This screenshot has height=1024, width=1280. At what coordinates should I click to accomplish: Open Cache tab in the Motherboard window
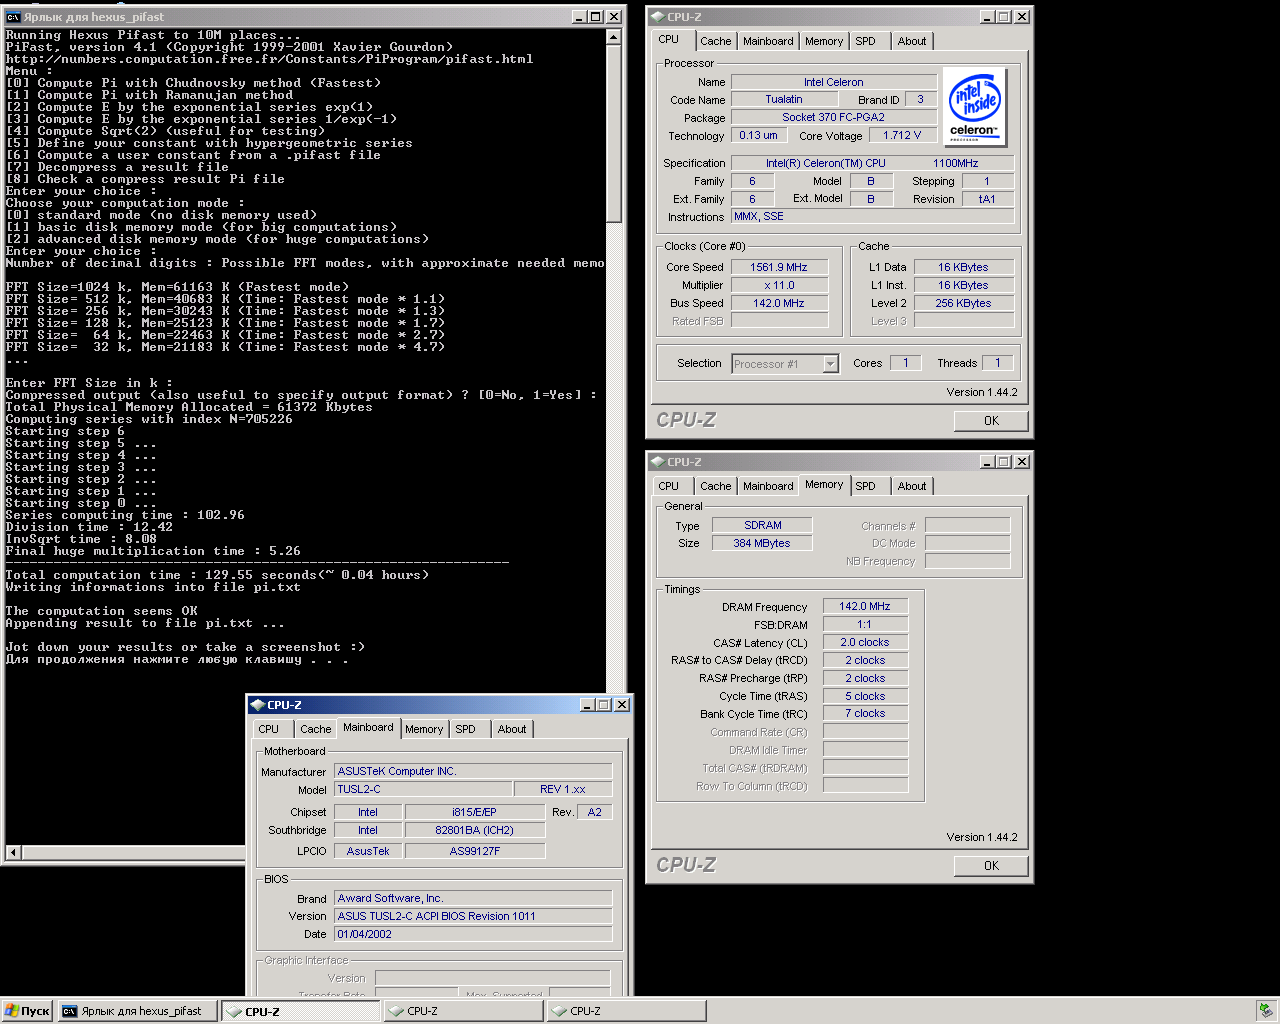pos(315,729)
